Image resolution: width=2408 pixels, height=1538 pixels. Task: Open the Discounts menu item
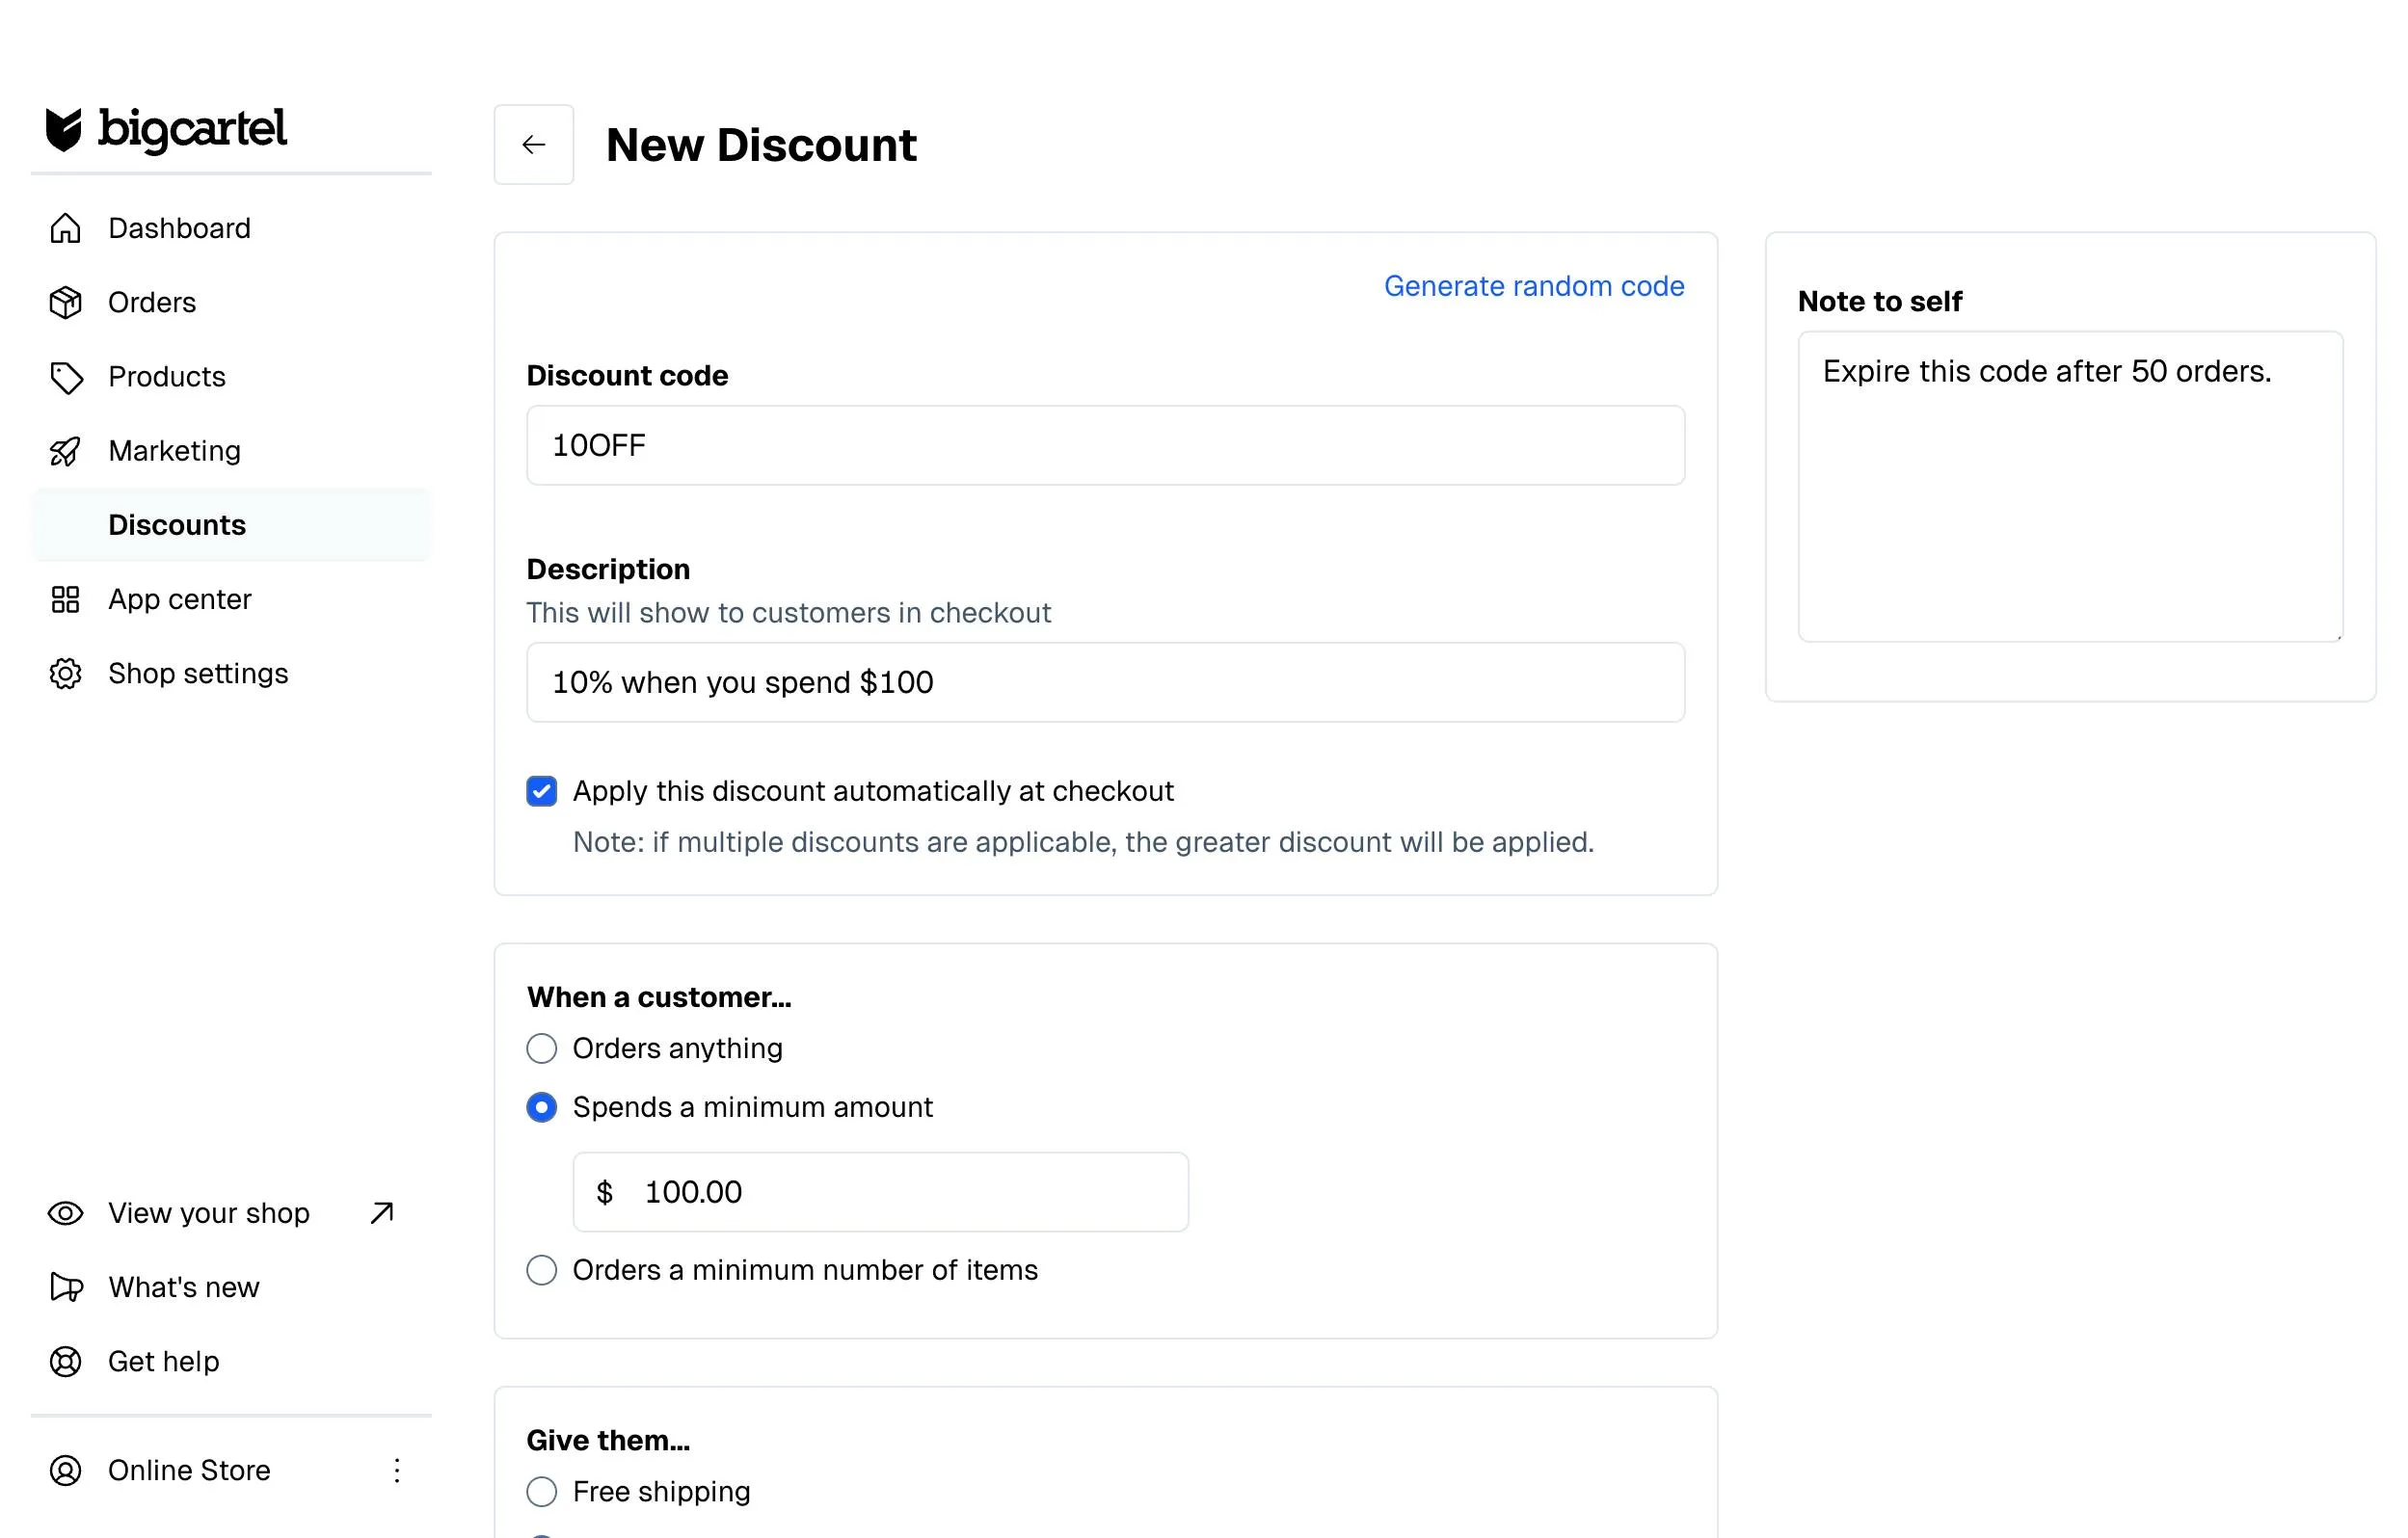(x=177, y=525)
